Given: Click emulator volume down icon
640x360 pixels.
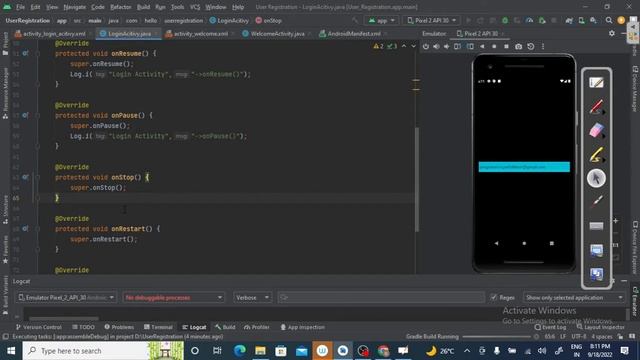Looking at the screenshot, I should (x=447, y=47).
